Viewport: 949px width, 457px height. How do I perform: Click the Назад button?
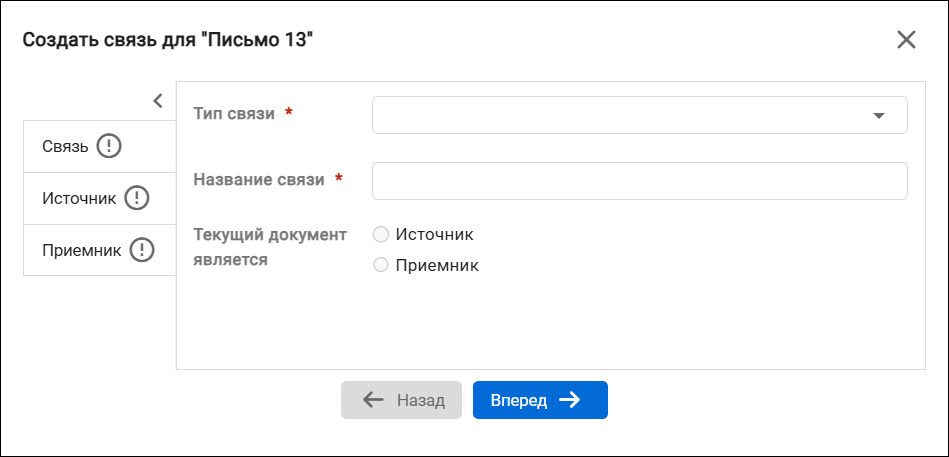(x=401, y=399)
